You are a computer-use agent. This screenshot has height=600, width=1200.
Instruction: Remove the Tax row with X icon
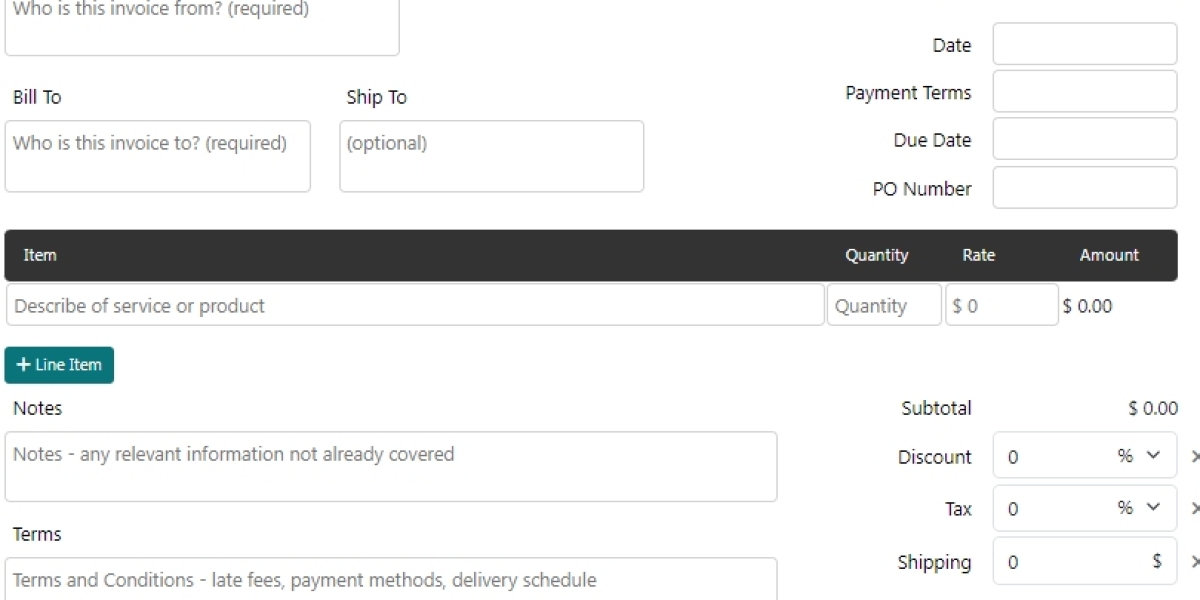click(1194, 509)
